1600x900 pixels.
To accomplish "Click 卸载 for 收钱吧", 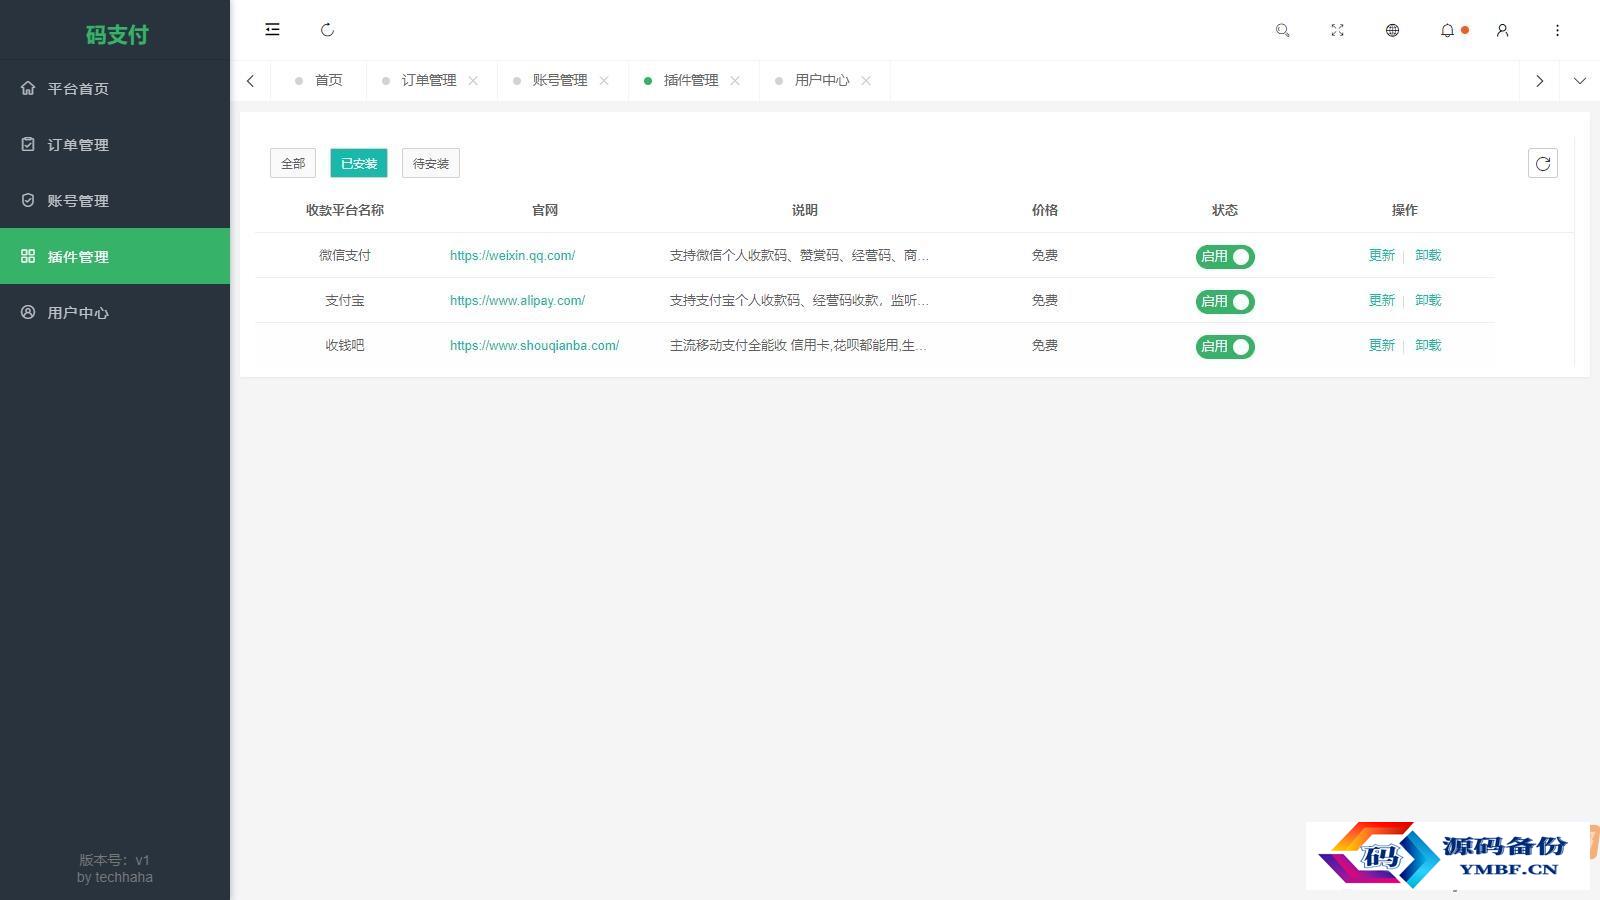I will [x=1428, y=345].
